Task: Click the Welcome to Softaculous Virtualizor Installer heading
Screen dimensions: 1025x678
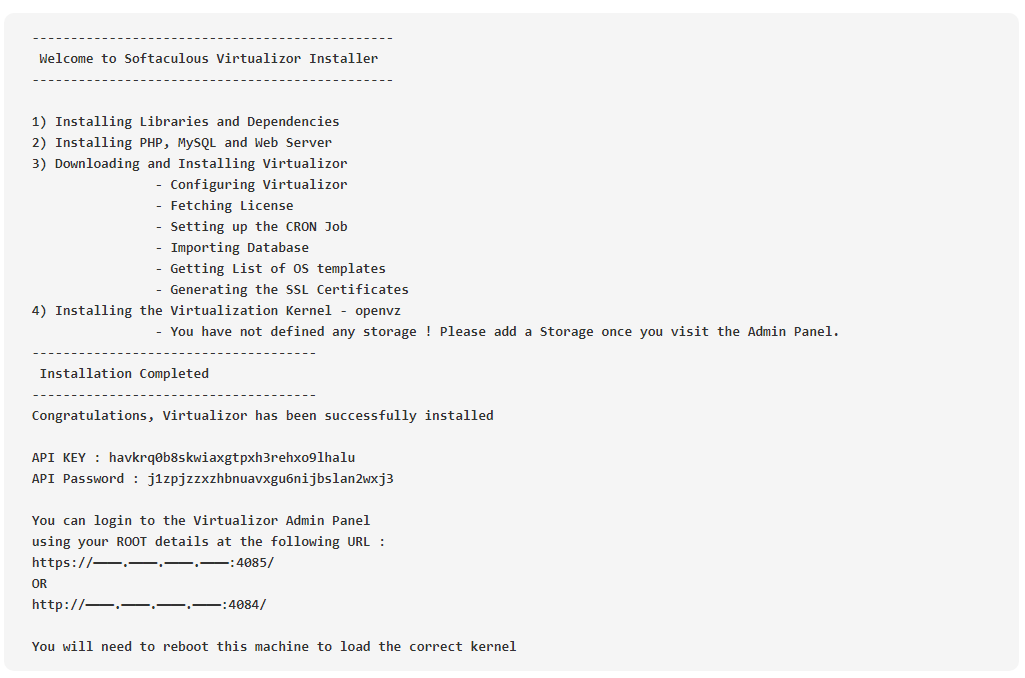Action: [x=209, y=59]
